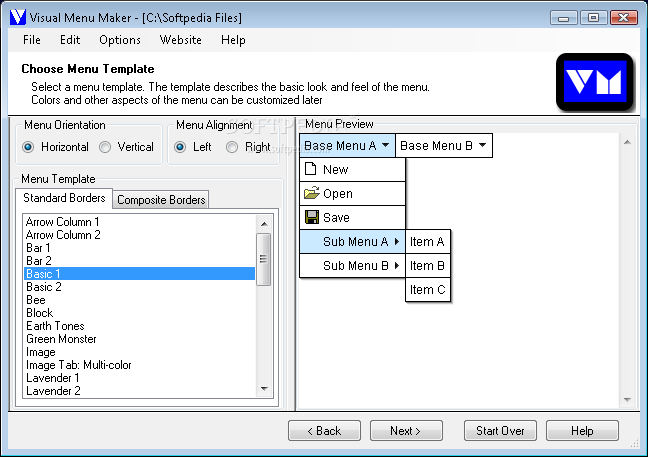Select the Basic 1 template

coord(140,274)
